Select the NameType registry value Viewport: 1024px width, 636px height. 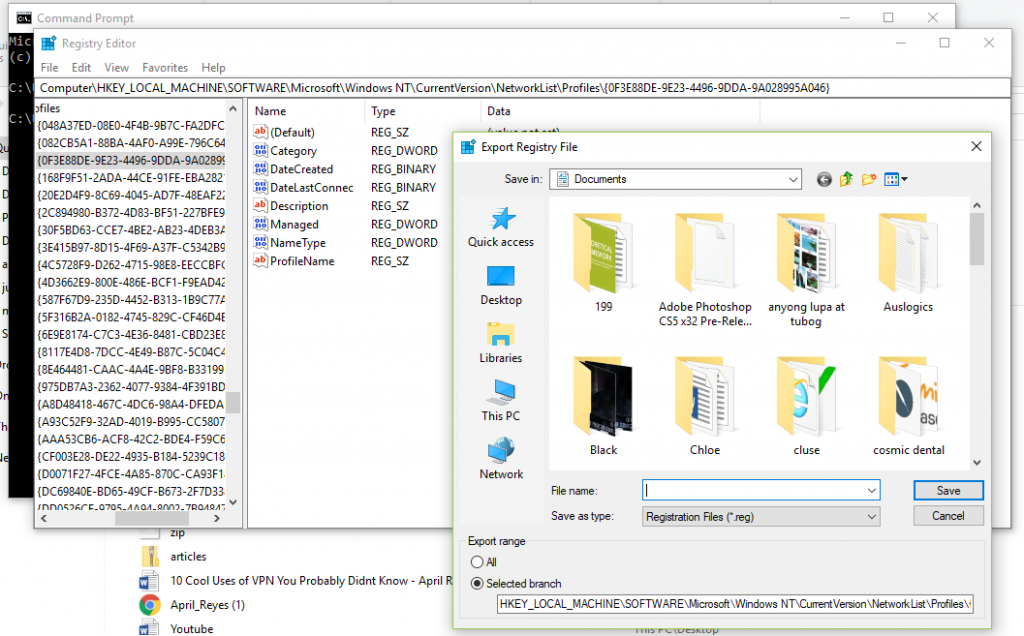tap(298, 242)
